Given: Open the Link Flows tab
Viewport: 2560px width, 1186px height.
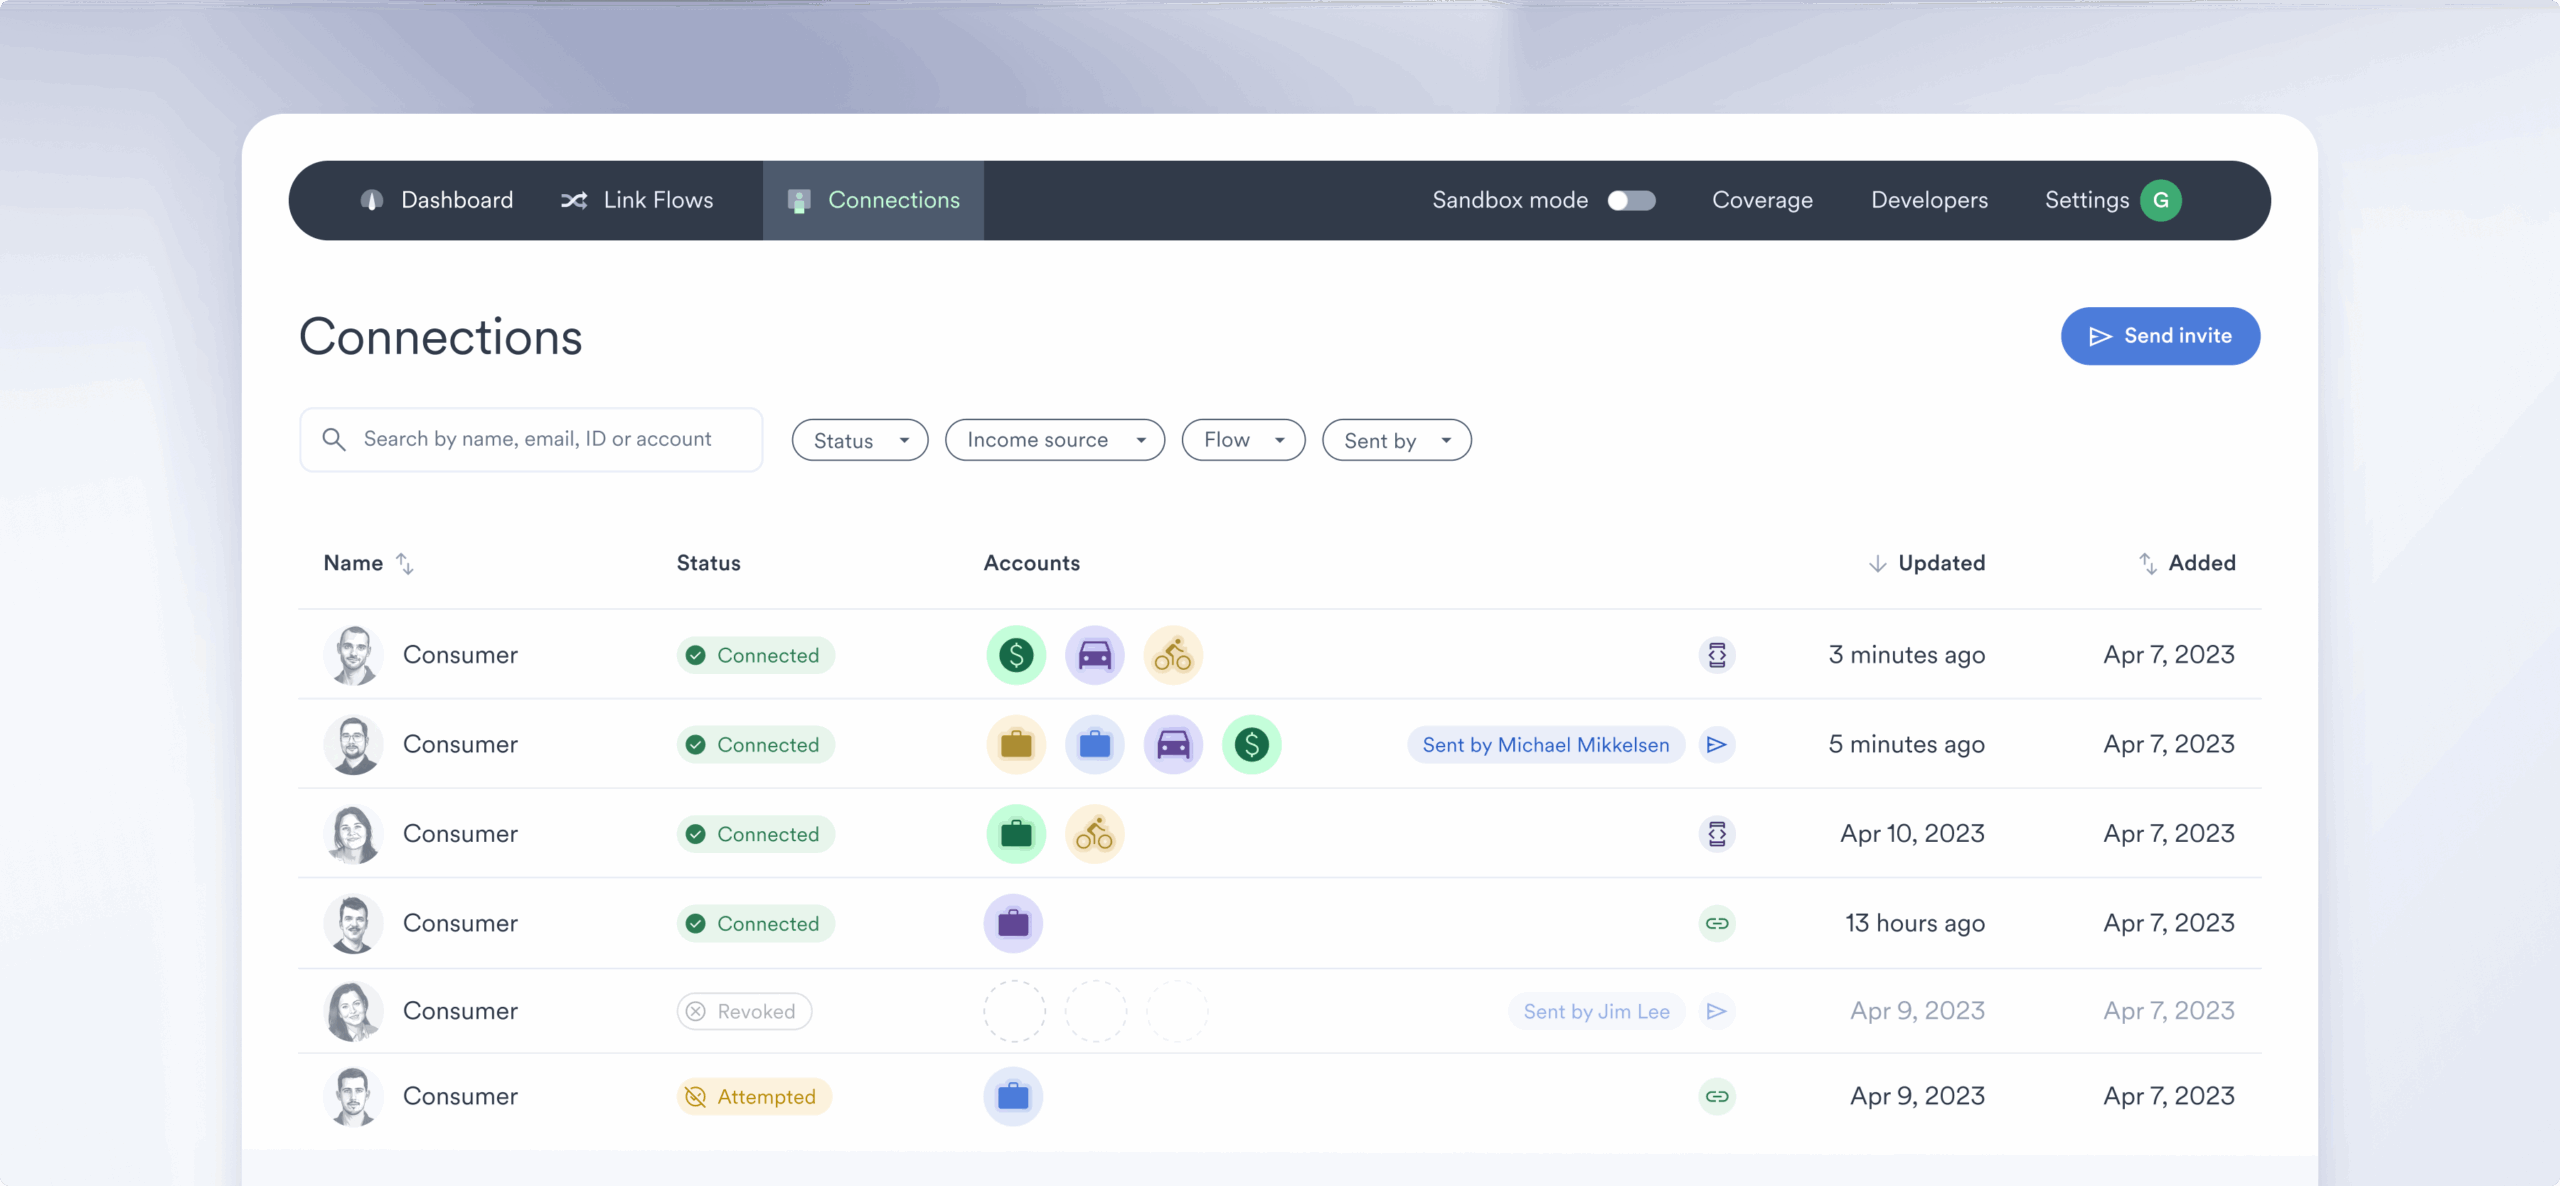Looking at the screenshot, I should pyautogui.click(x=637, y=200).
